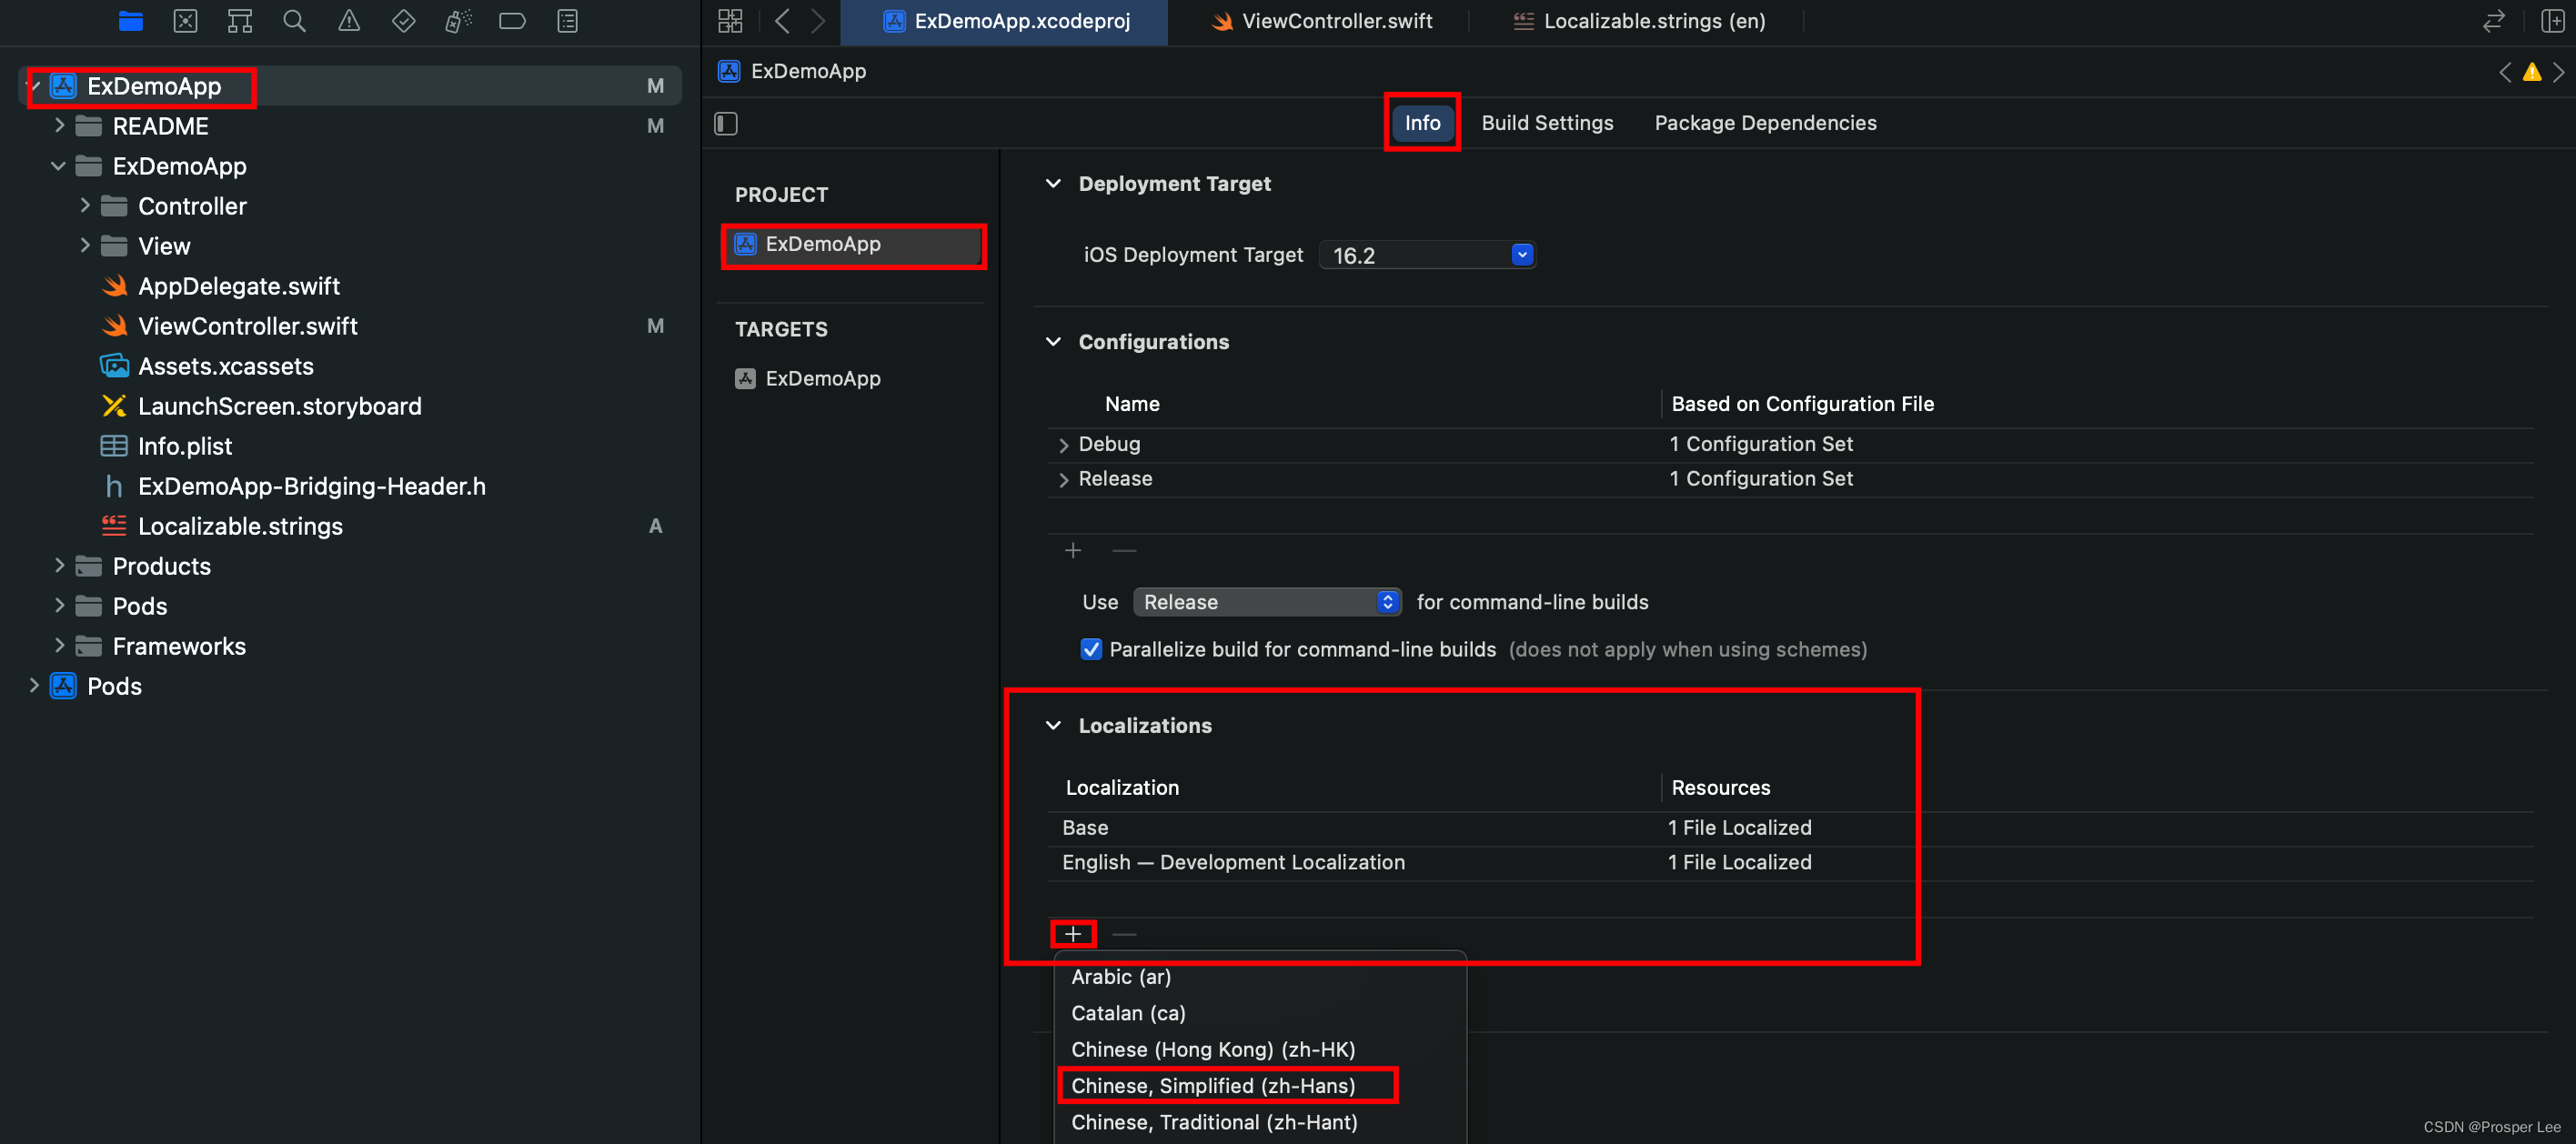Viewport: 2576px width, 1144px height.
Task: Open the Source Control navigator icon
Action: 185,21
